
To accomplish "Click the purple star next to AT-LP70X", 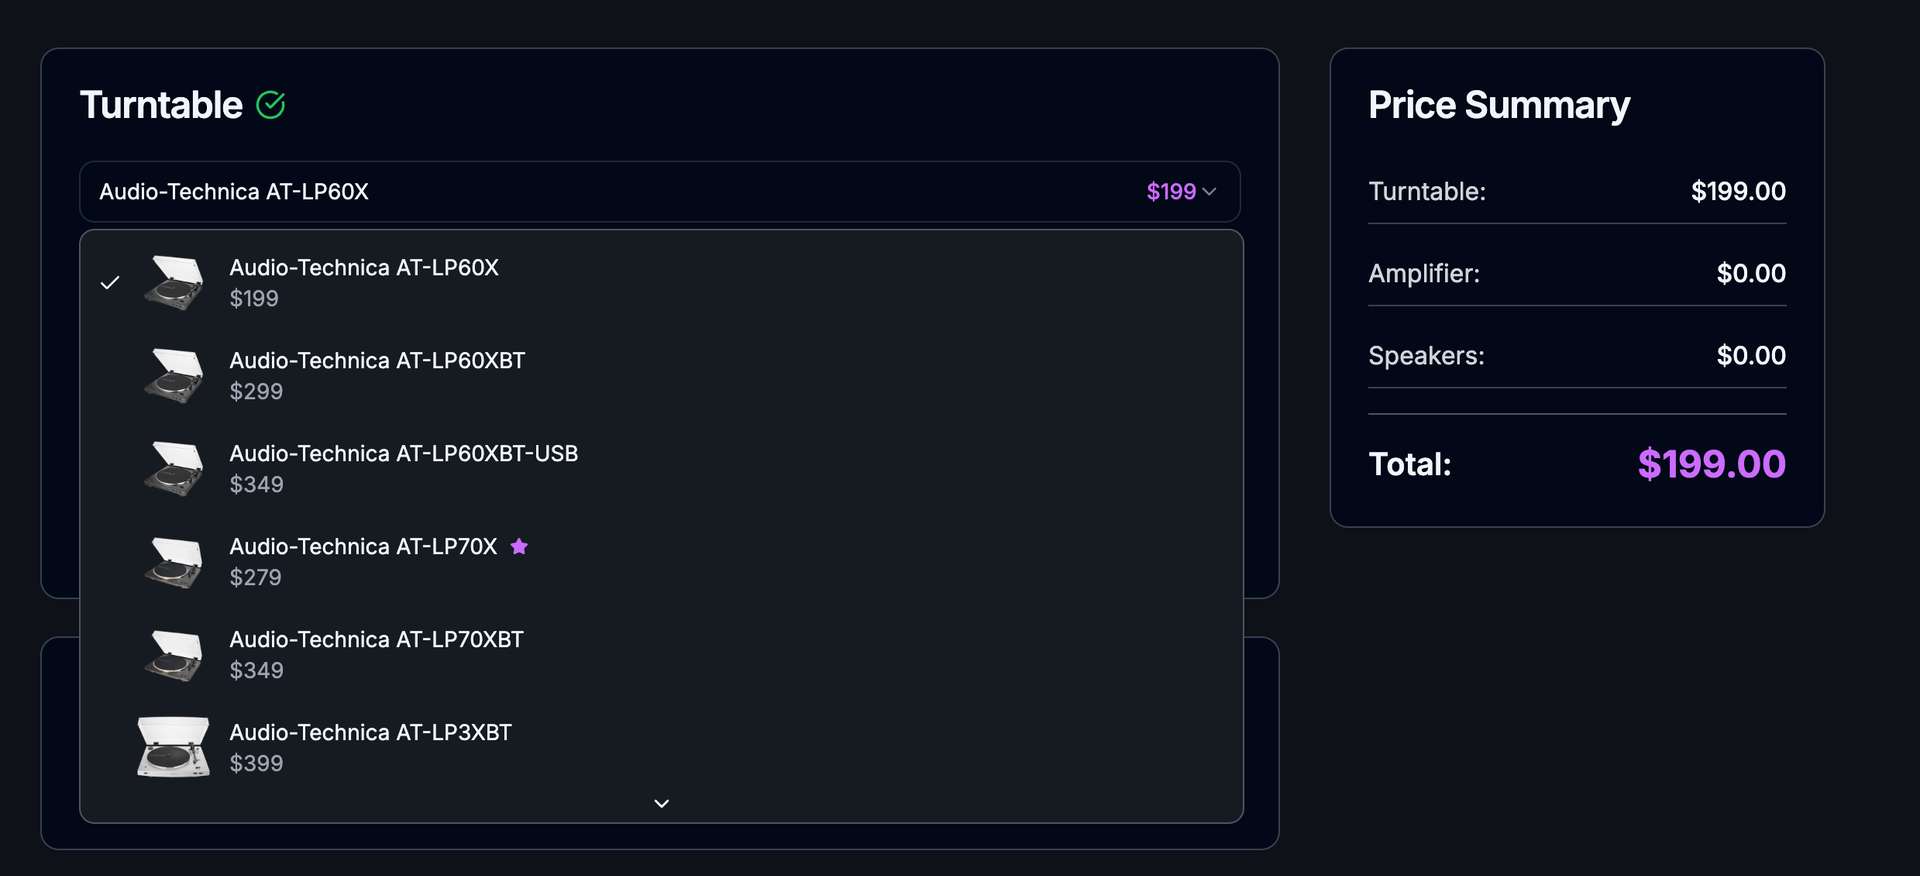I will point(521,546).
